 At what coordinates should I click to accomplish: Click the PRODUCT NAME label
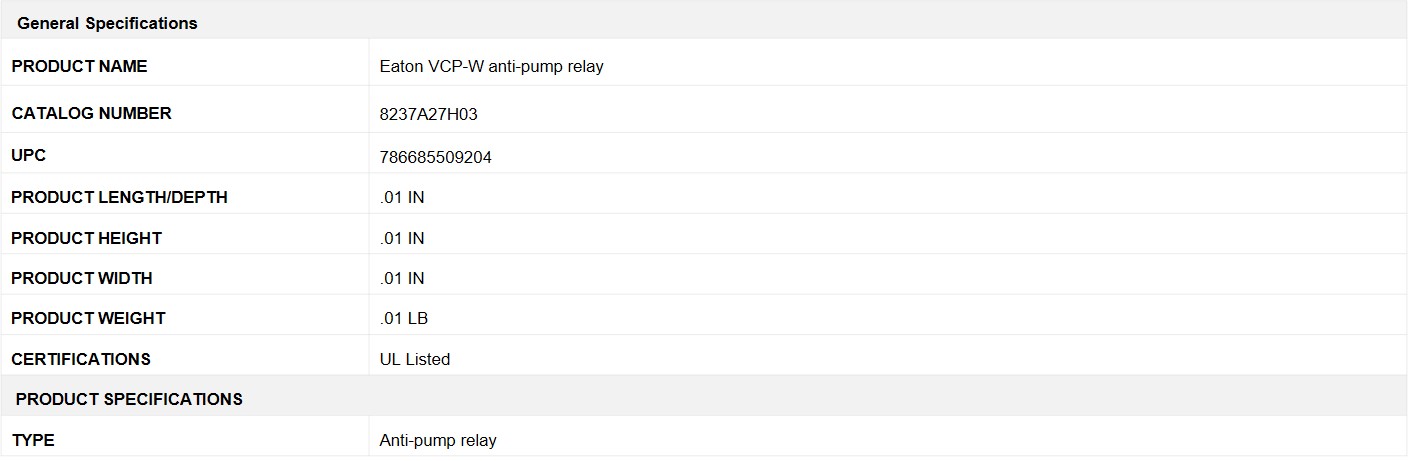click(79, 67)
